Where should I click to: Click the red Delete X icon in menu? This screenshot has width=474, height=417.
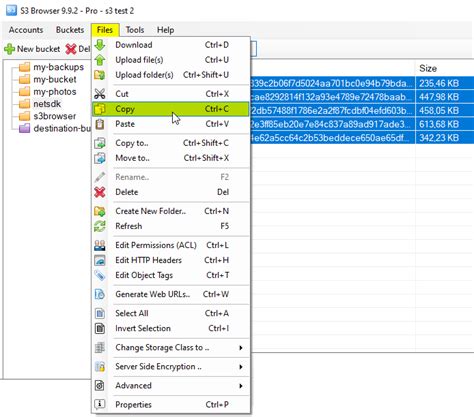tap(100, 192)
